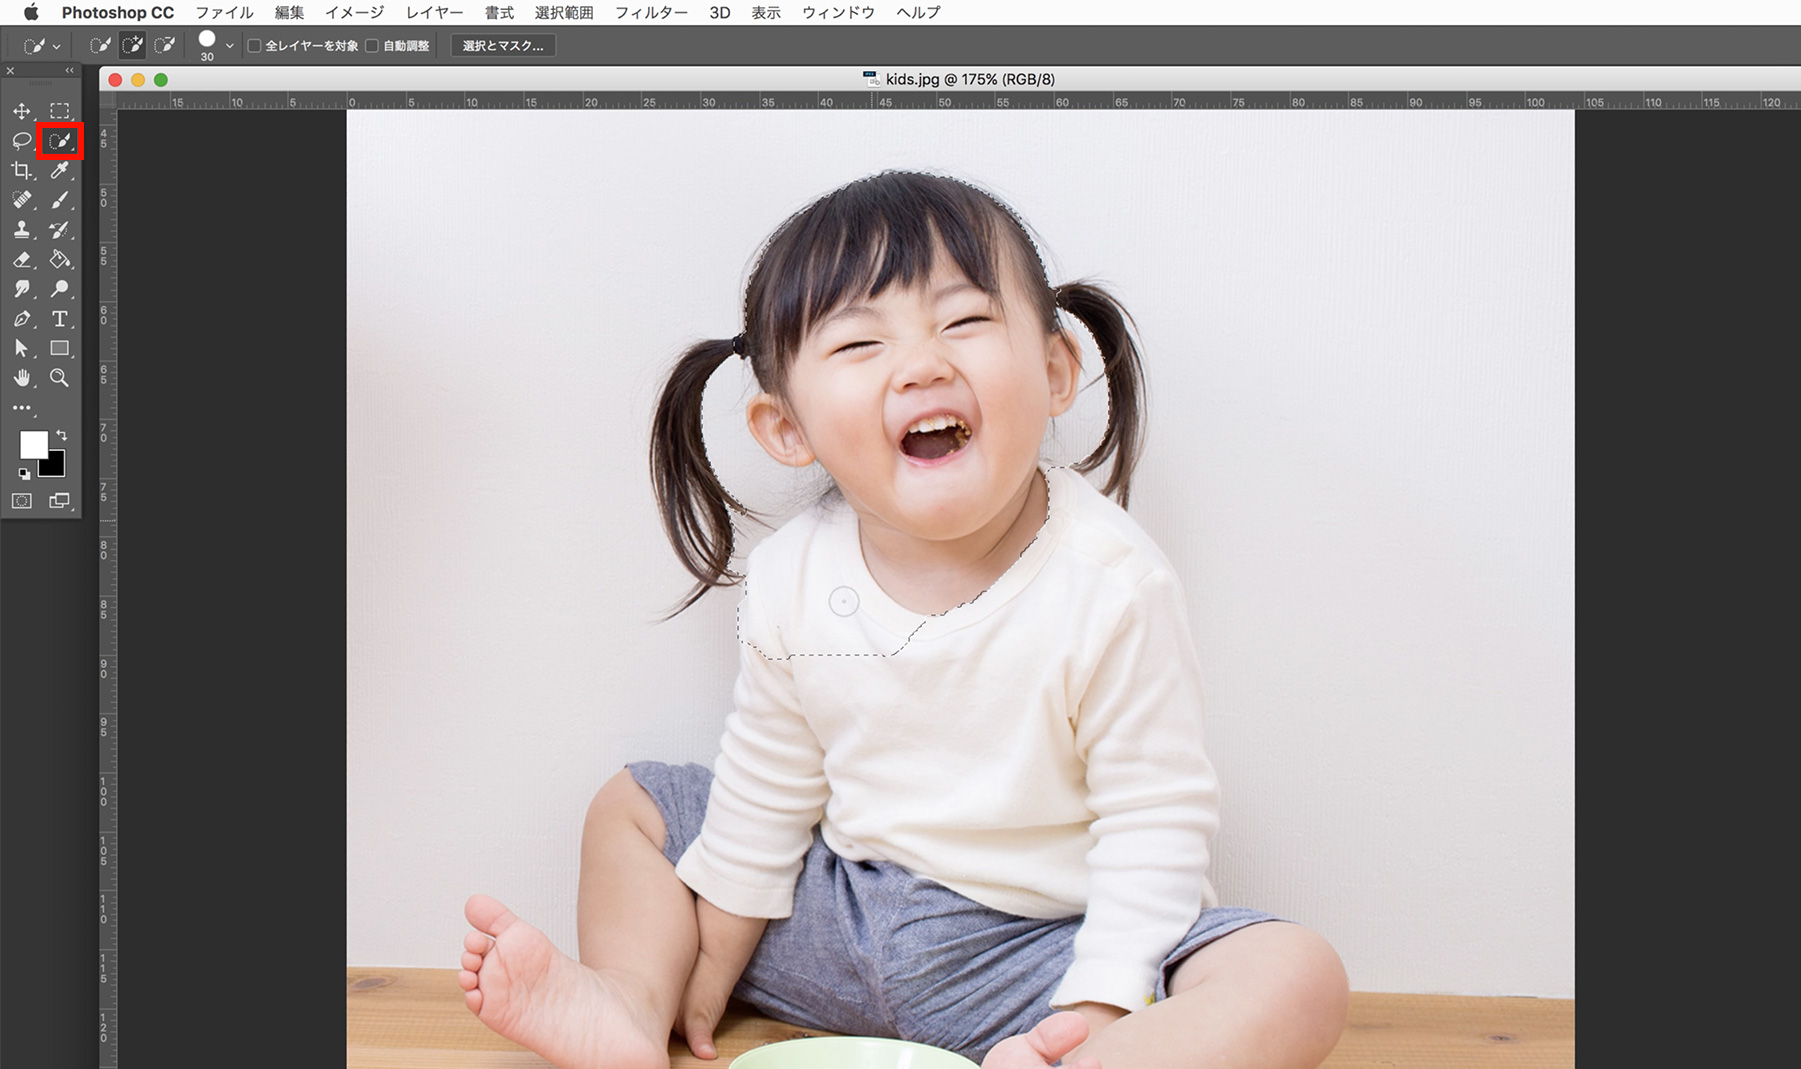Collapse the toolbox with the double-arrow
The height and width of the screenshot is (1069, 1801).
coord(69,71)
